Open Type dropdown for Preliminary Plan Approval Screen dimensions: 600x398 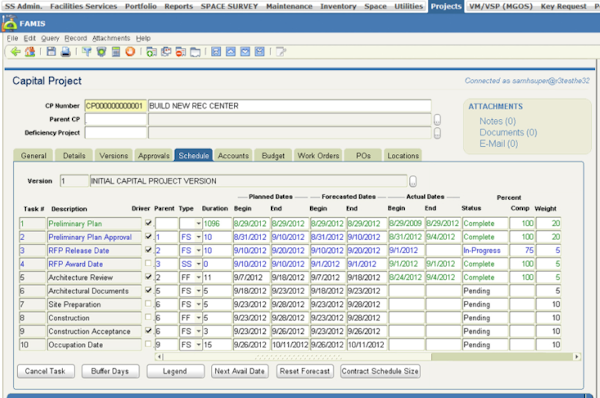click(x=198, y=237)
